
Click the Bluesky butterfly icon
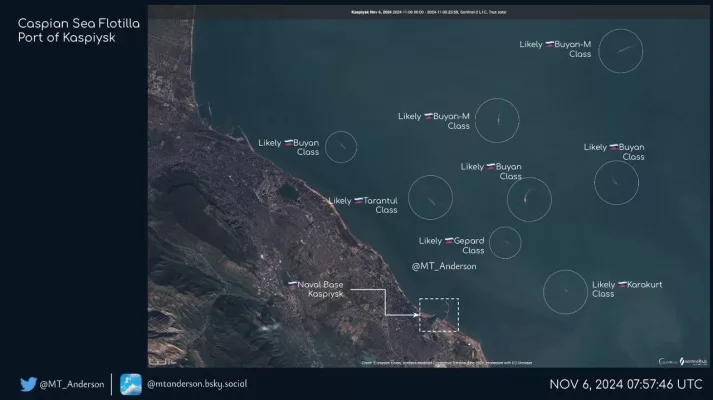130,384
